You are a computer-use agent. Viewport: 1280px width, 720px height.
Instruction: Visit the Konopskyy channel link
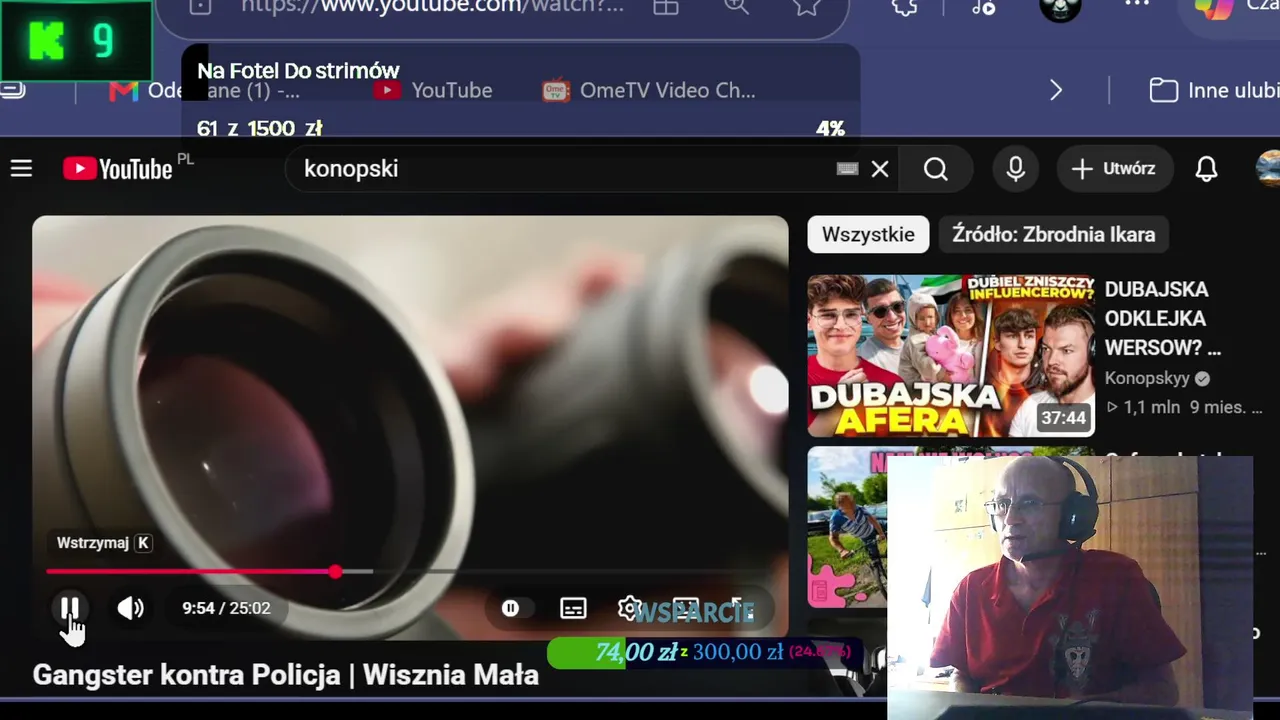point(1147,379)
